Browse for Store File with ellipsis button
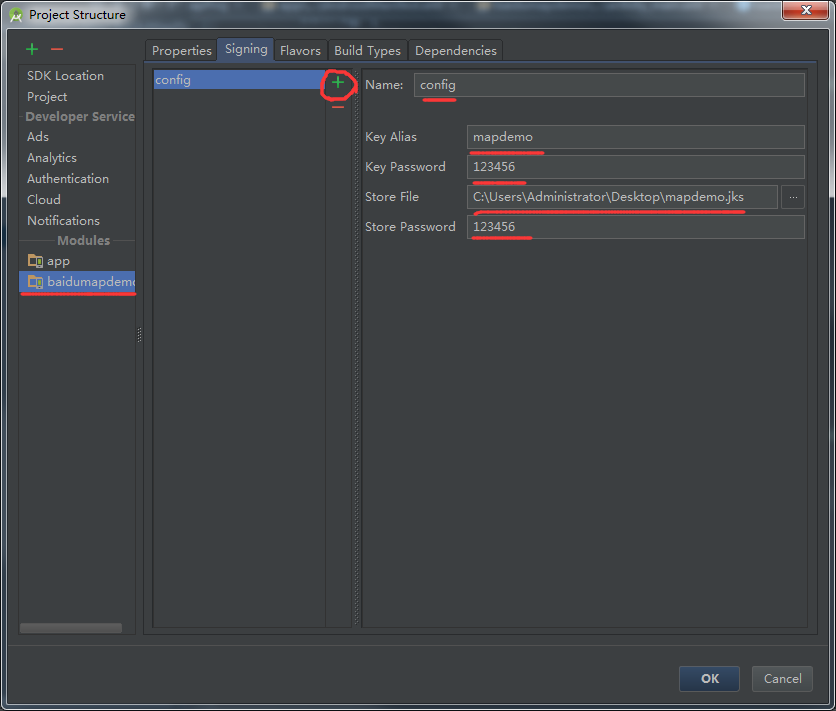836x711 pixels. pyautogui.click(x=793, y=197)
